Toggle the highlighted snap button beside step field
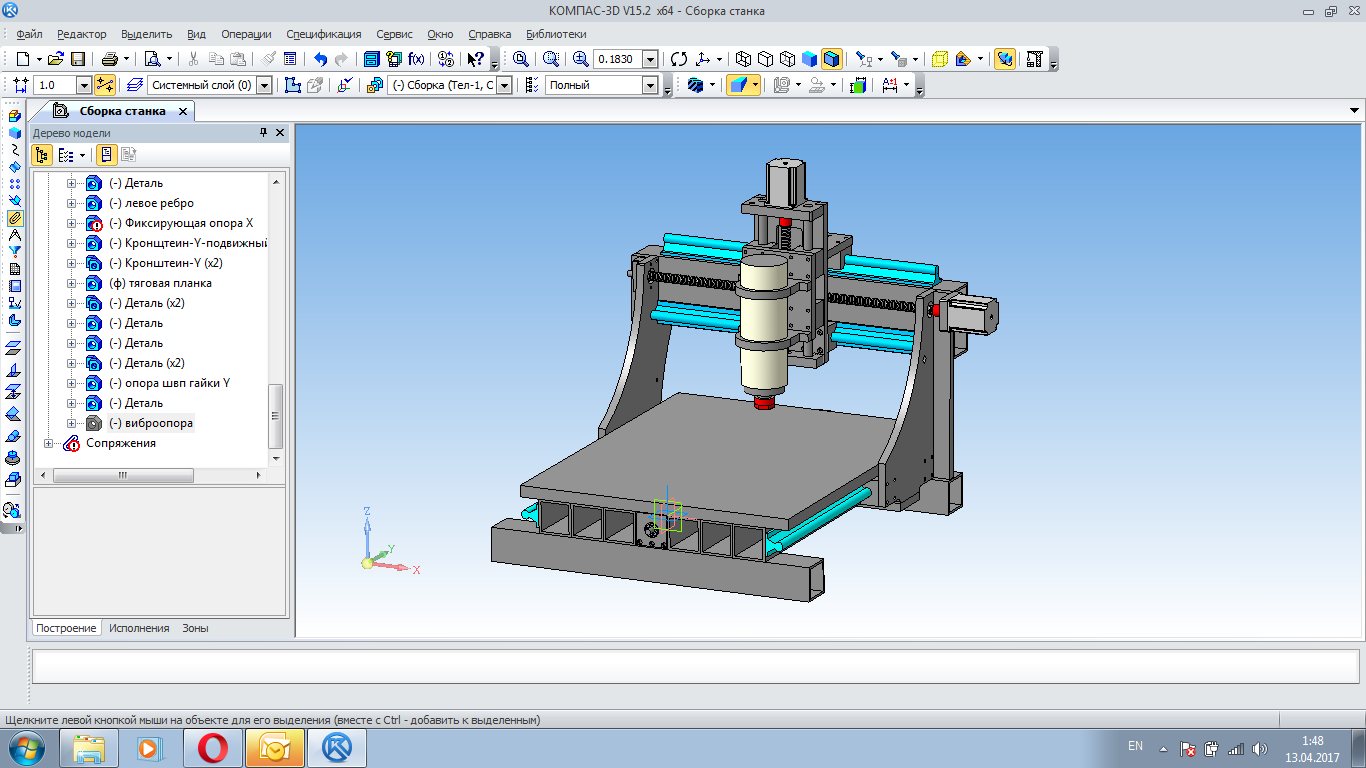The image size is (1366, 768). (x=105, y=85)
